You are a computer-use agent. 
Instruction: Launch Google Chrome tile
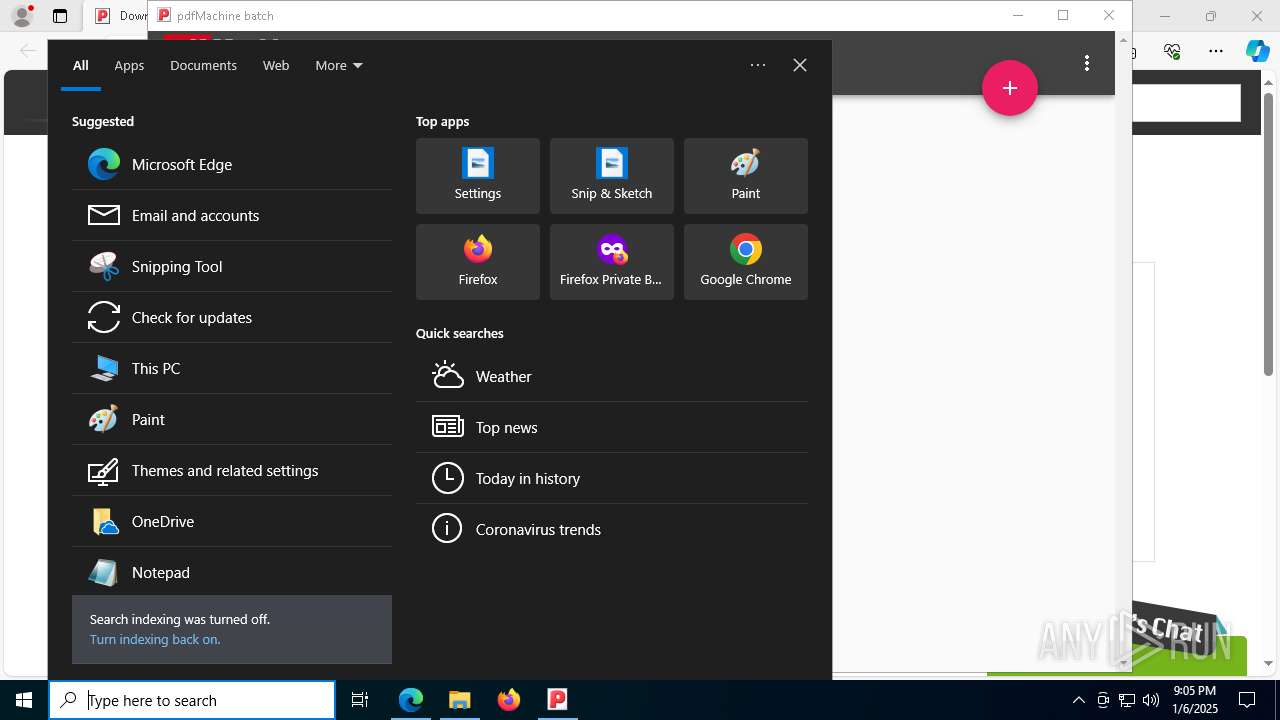[x=746, y=262]
